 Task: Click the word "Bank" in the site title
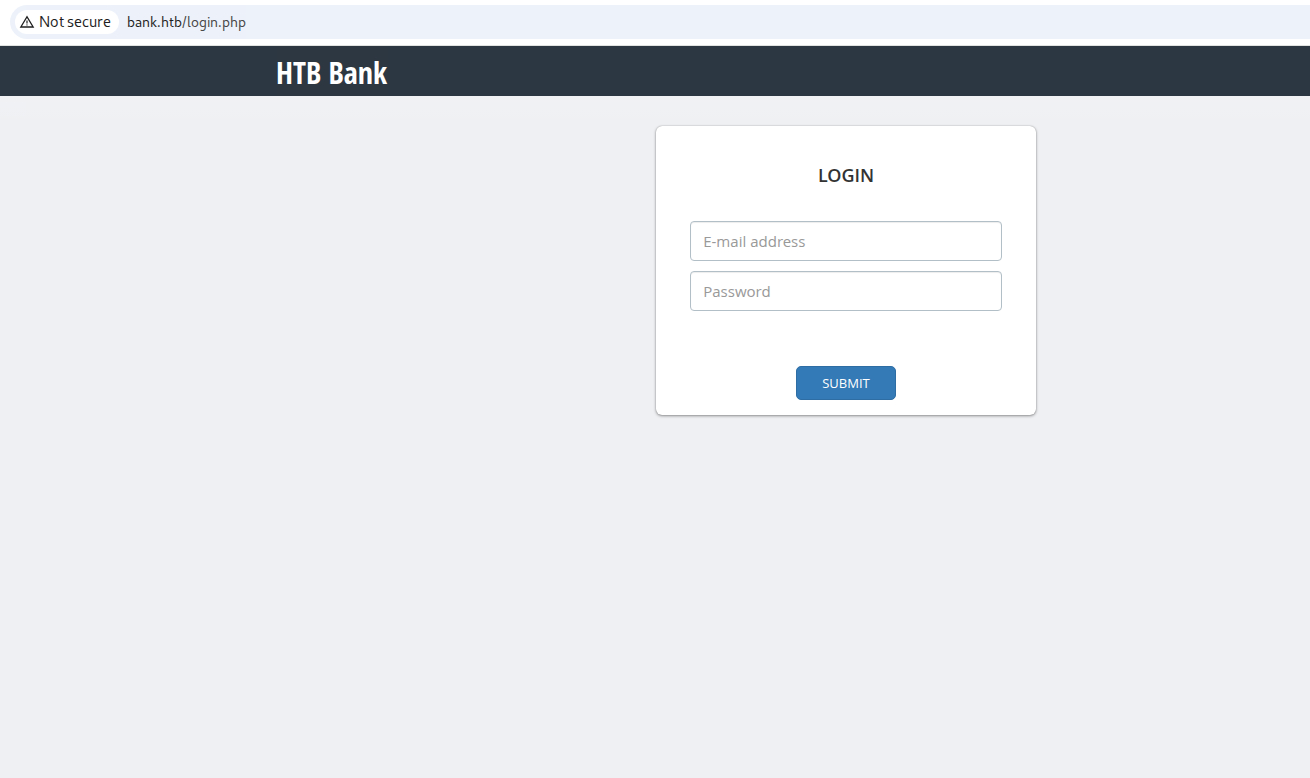pyautogui.click(x=358, y=73)
